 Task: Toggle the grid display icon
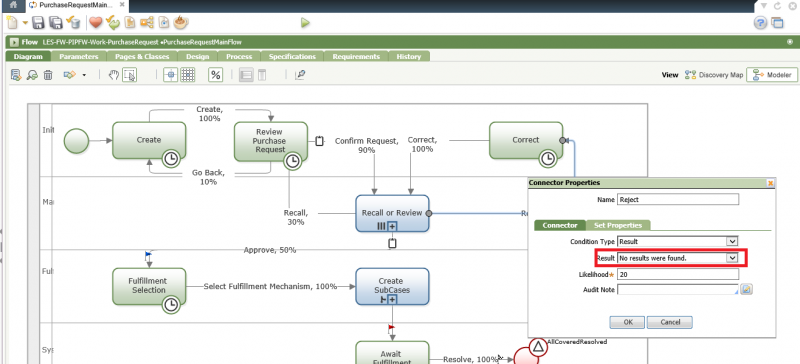[188, 75]
